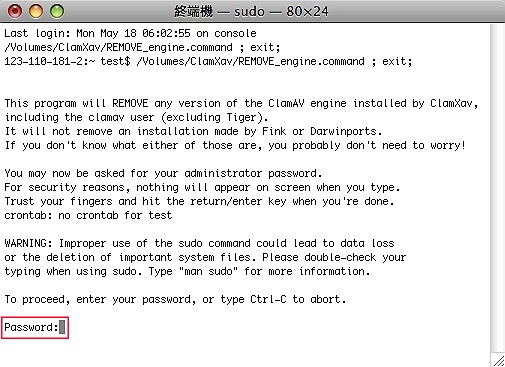Click the 'Last login: Mon May 18' line
Image resolution: width=505 pixels, height=367 pixels.
(130, 33)
